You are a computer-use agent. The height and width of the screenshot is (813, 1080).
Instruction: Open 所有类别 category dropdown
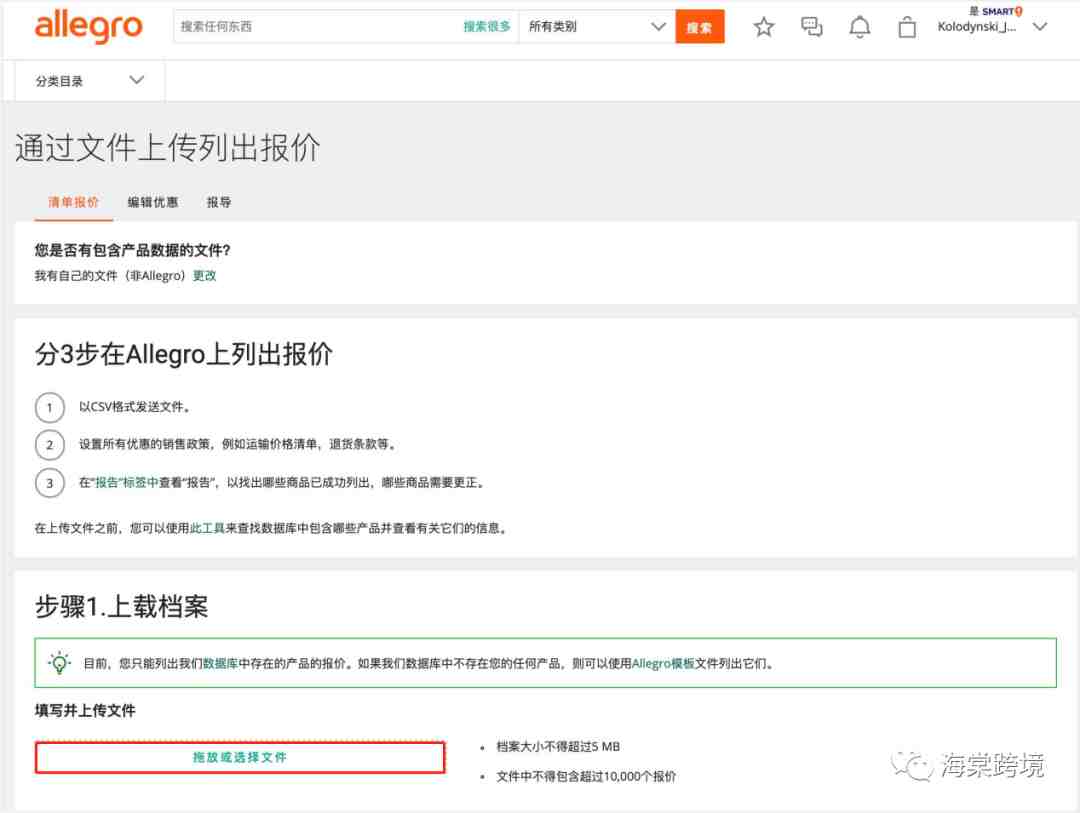coord(596,27)
